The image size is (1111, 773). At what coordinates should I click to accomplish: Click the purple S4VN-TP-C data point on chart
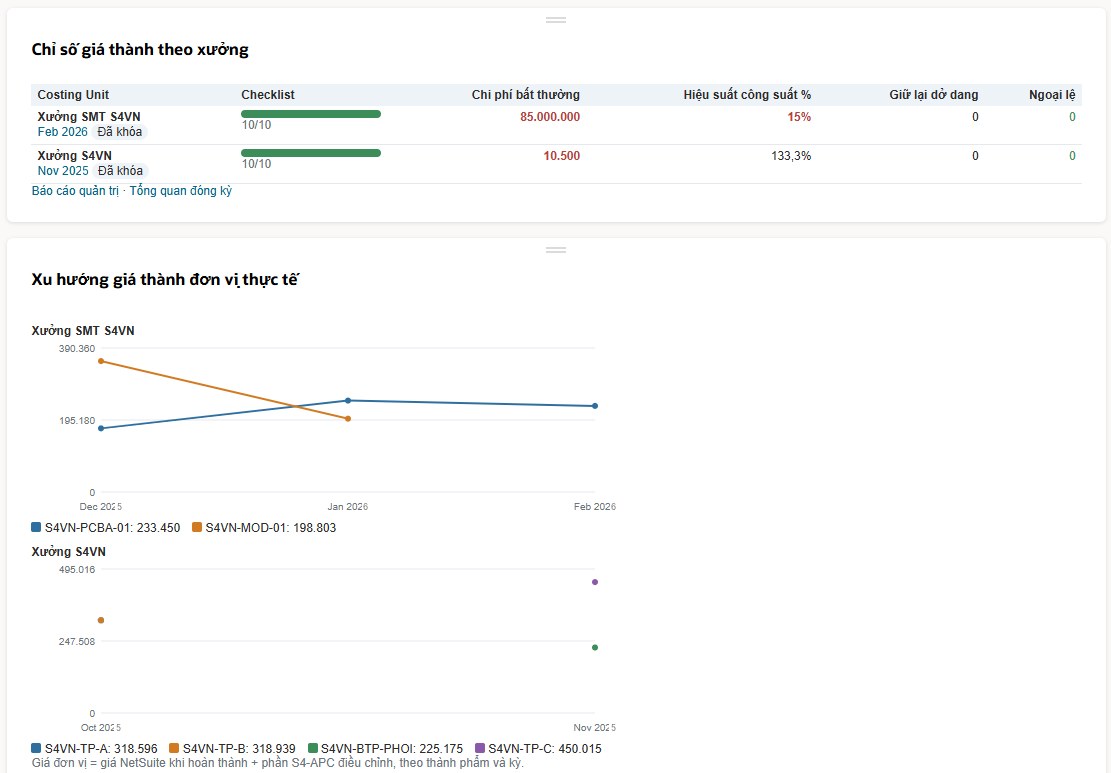[595, 582]
